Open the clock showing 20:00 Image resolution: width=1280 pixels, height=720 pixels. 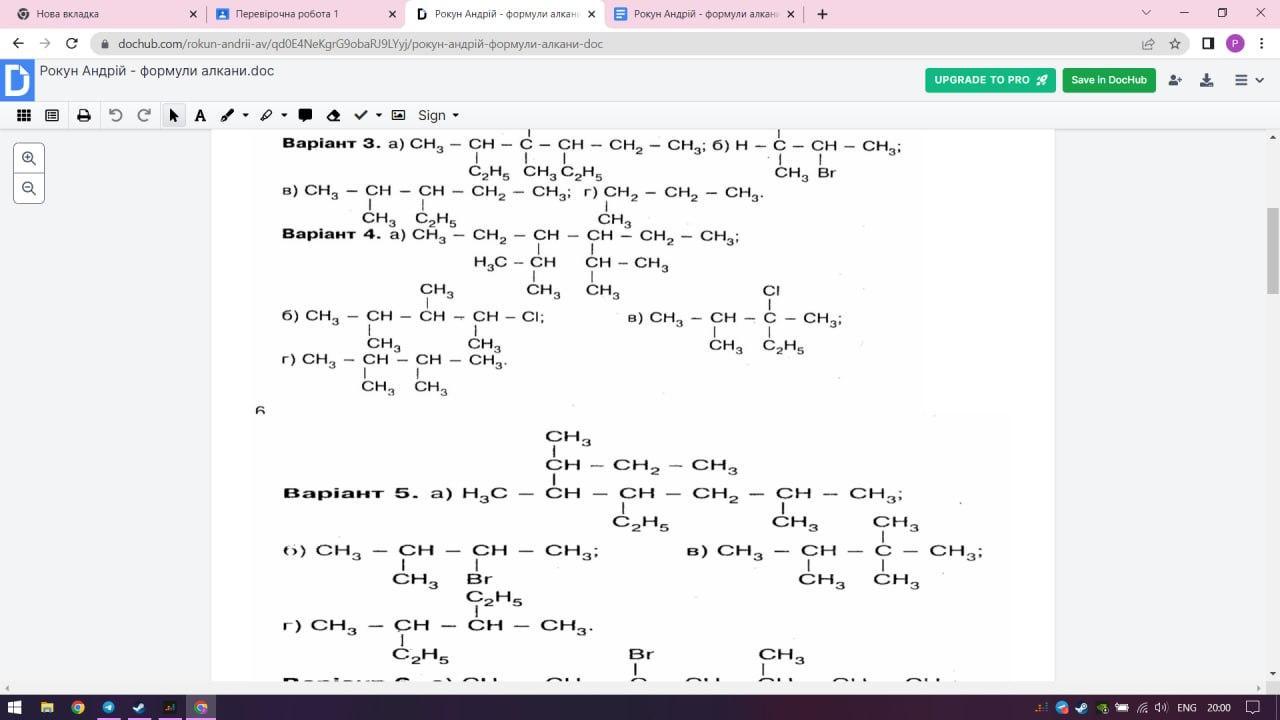[x=1218, y=708]
